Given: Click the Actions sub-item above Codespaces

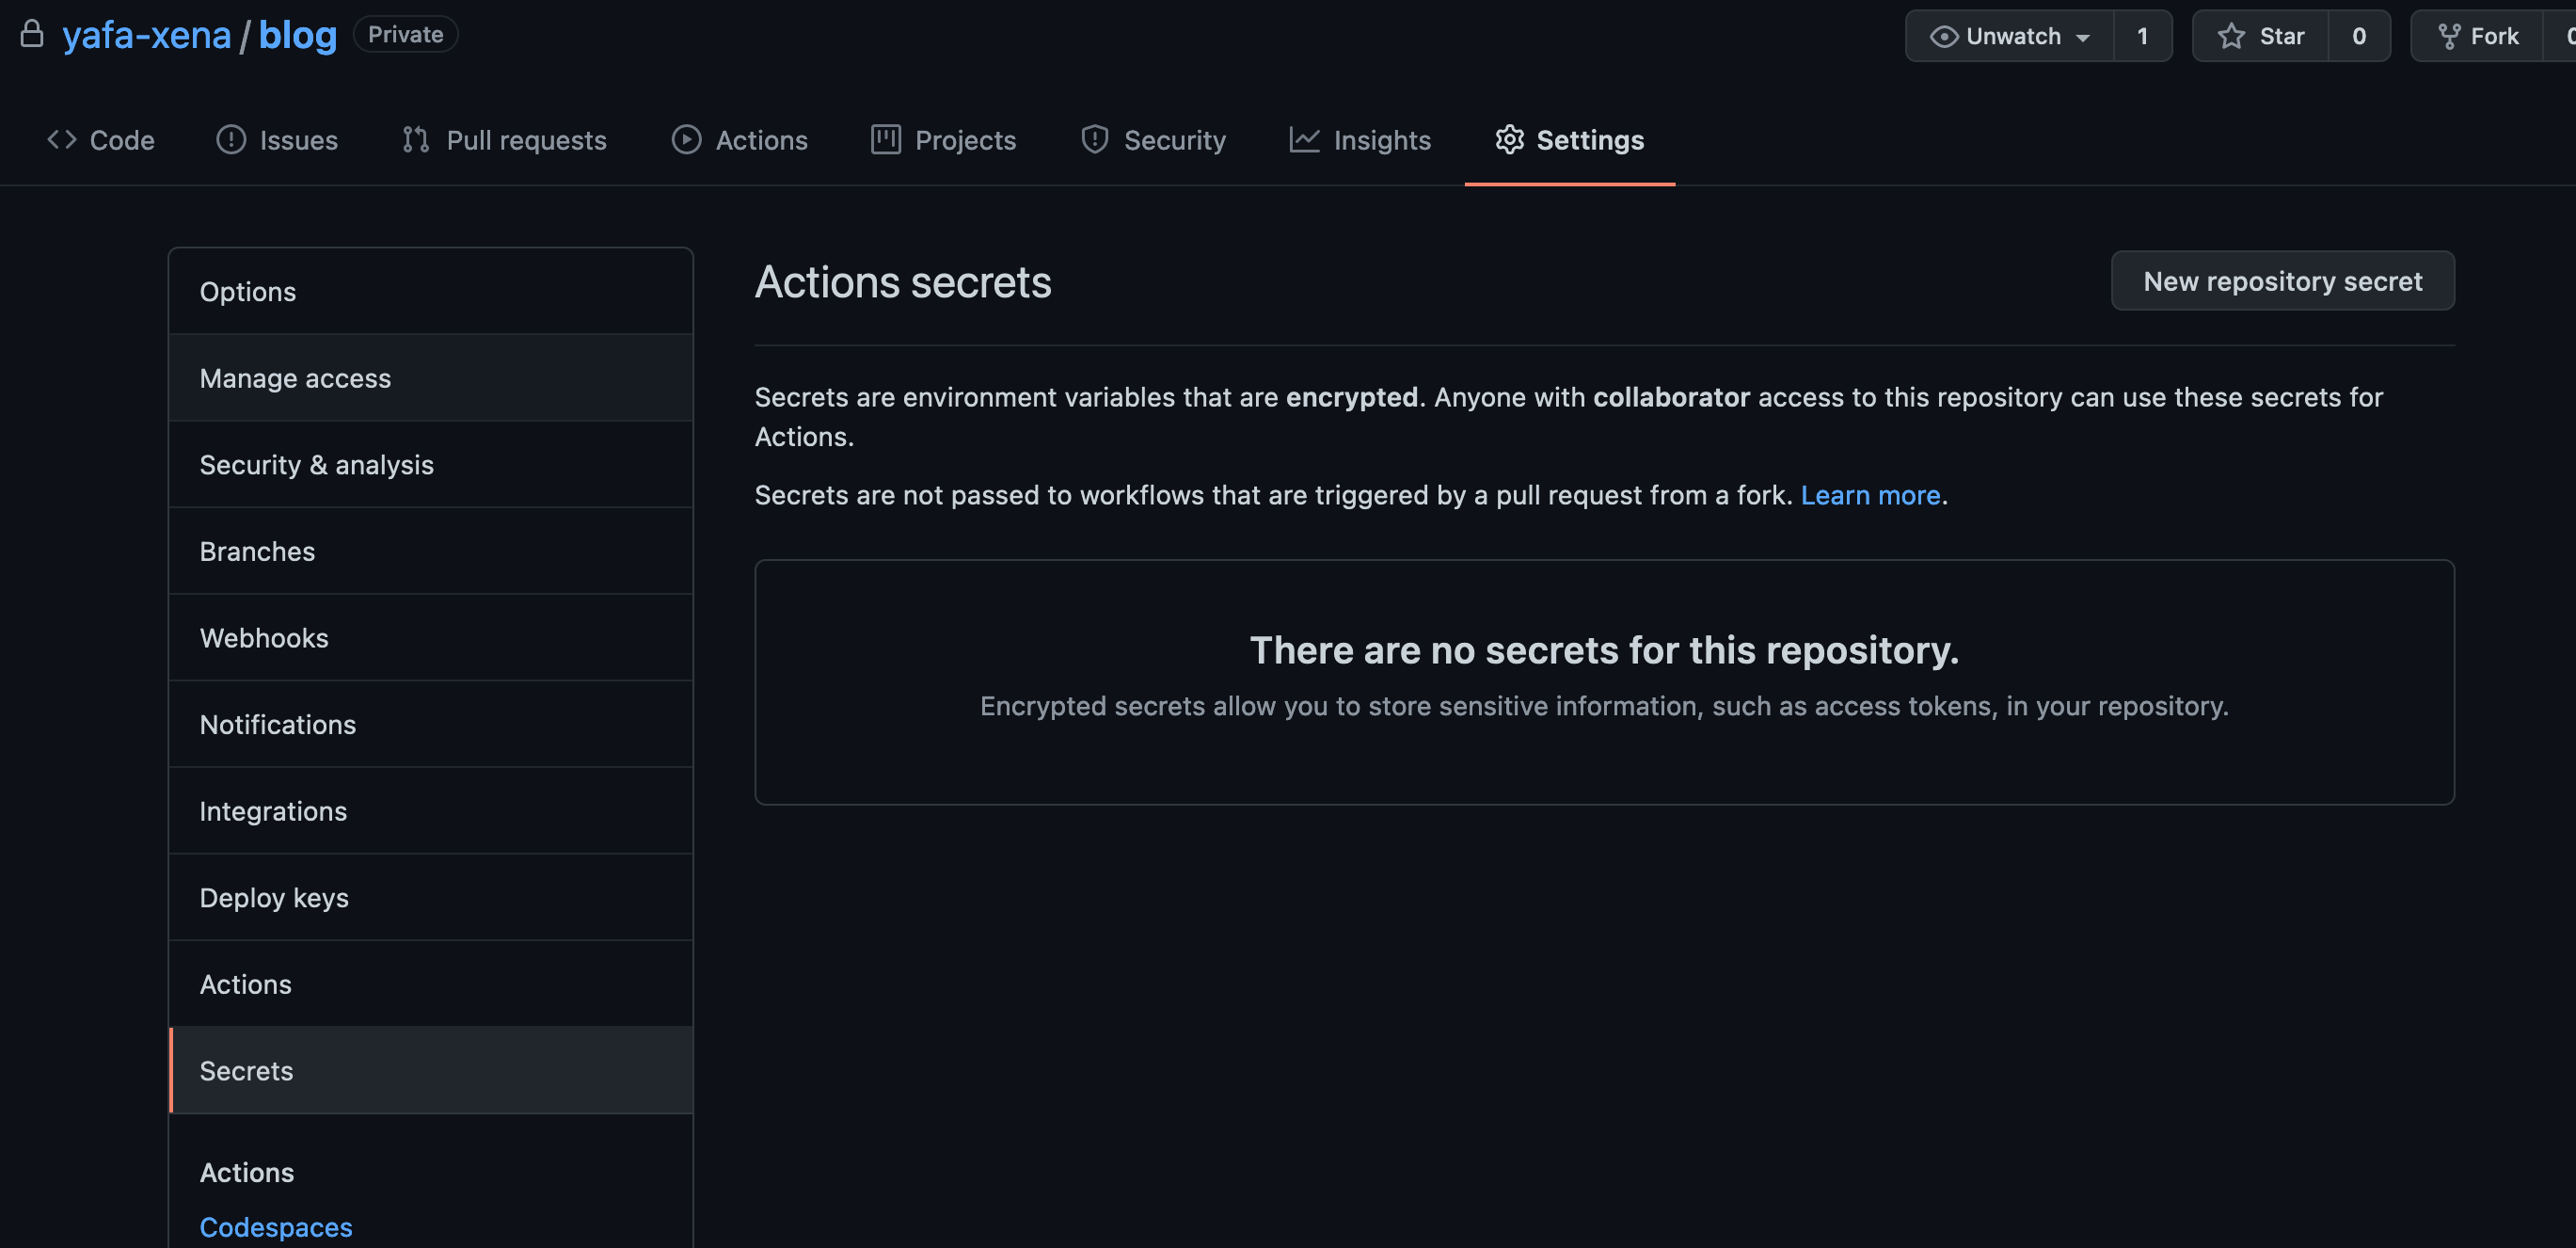Looking at the screenshot, I should tap(247, 1173).
